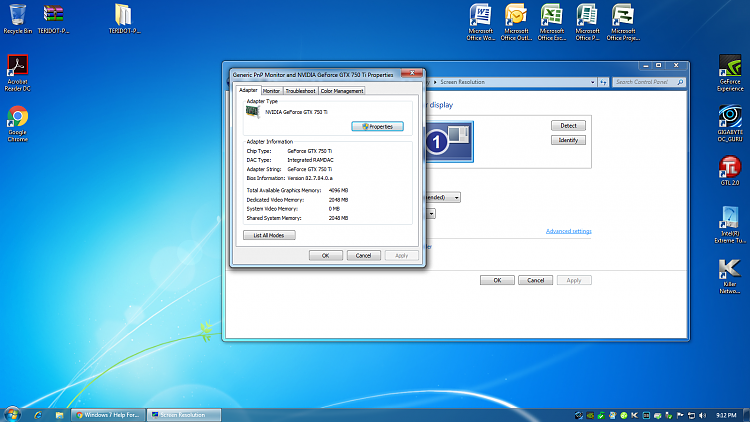Click the network tray icon
The width and height of the screenshot is (750, 422).
[x=691, y=415]
